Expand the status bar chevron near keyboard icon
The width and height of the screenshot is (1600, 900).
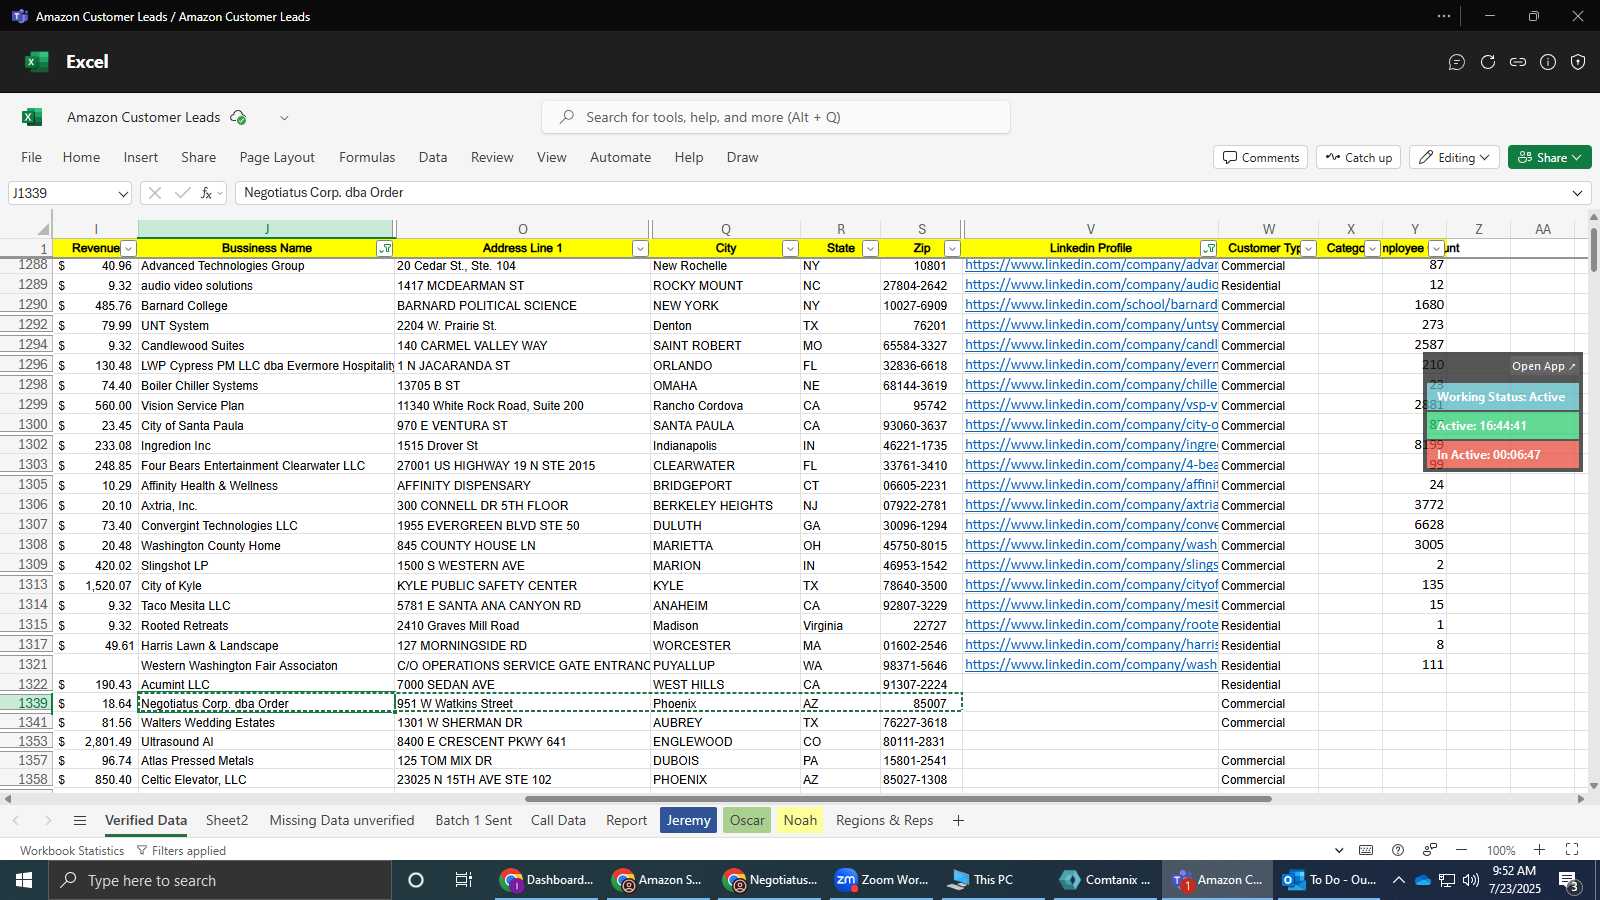[x=1339, y=850]
